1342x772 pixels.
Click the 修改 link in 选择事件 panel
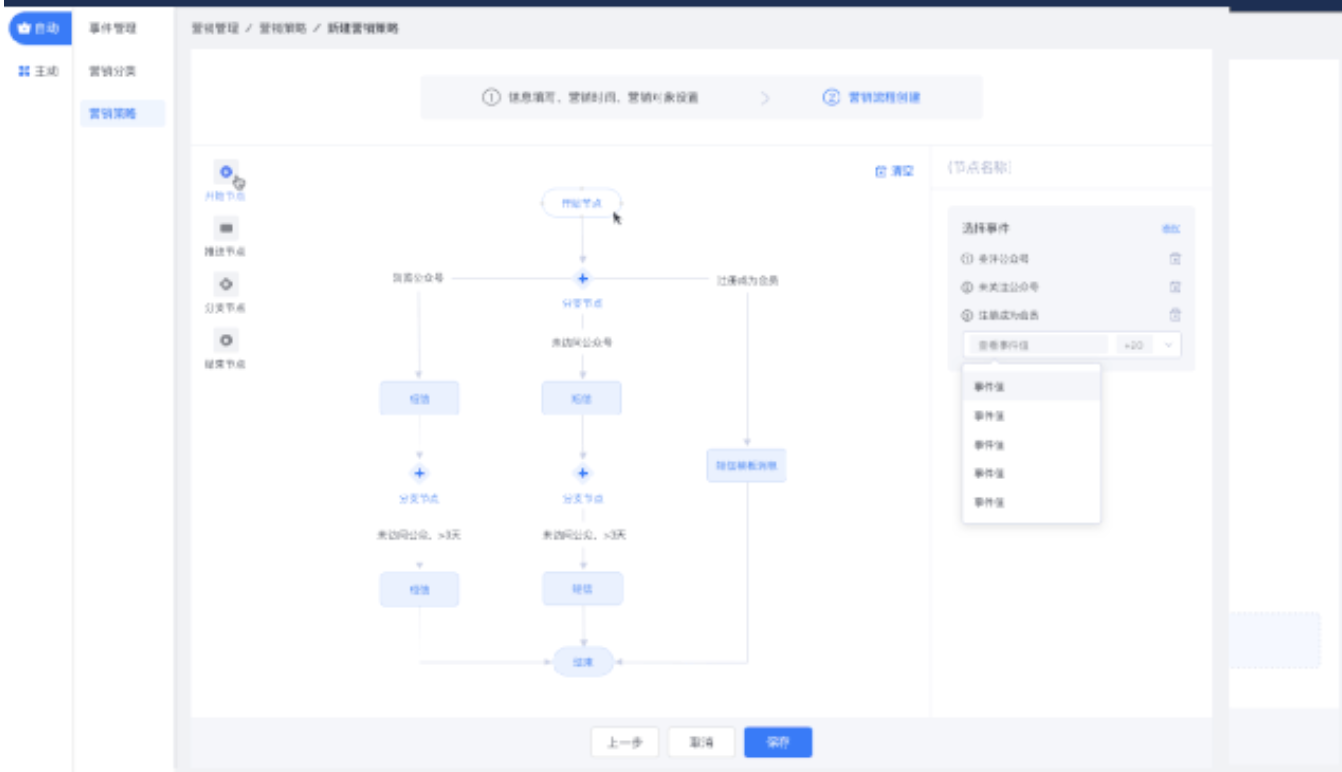[1171, 229]
